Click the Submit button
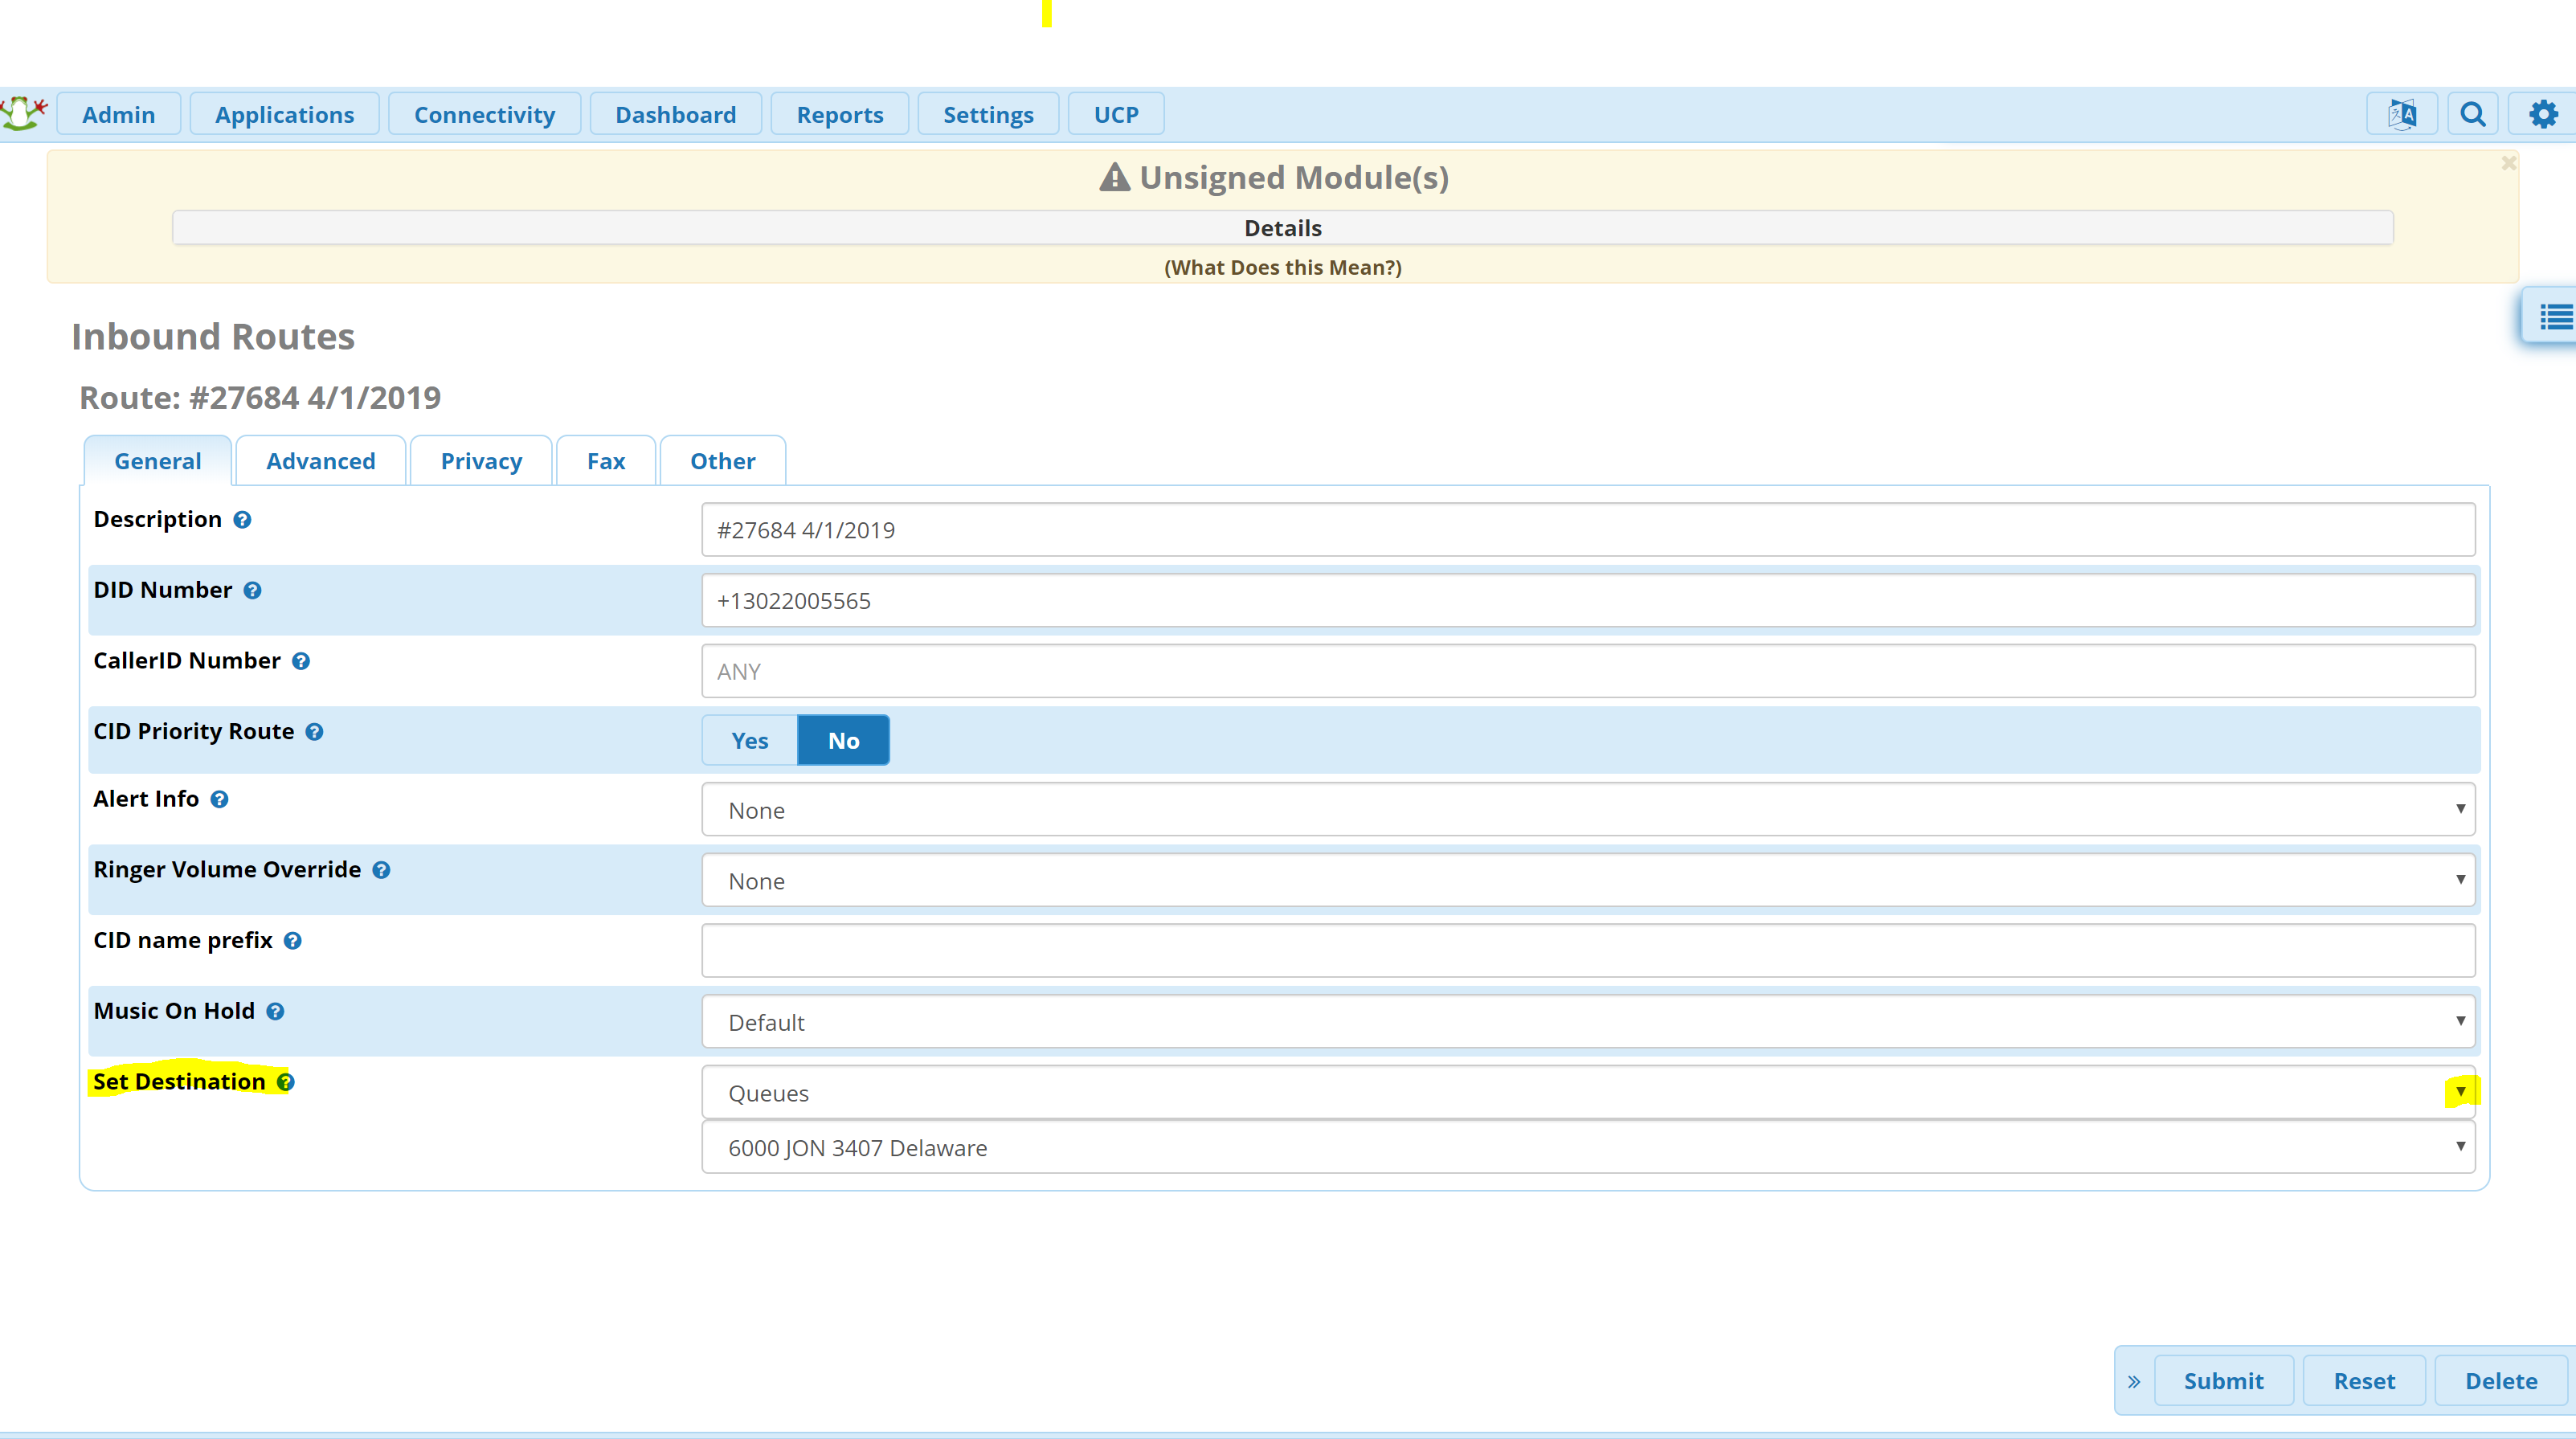This screenshot has height=1439, width=2576. point(2222,1381)
